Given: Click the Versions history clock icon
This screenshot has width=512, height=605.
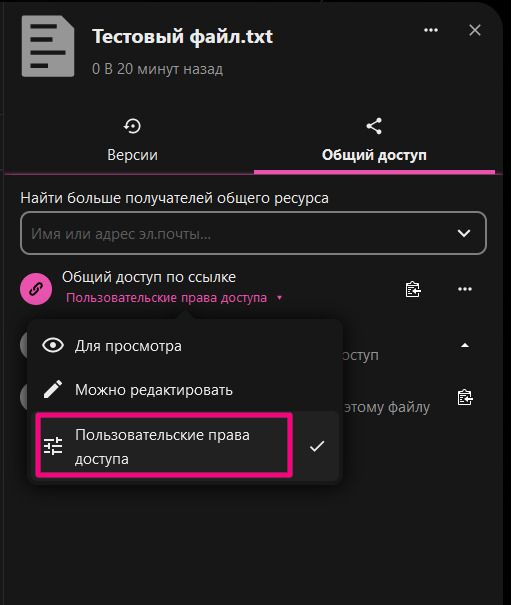Looking at the screenshot, I should (x=132, y=126).
